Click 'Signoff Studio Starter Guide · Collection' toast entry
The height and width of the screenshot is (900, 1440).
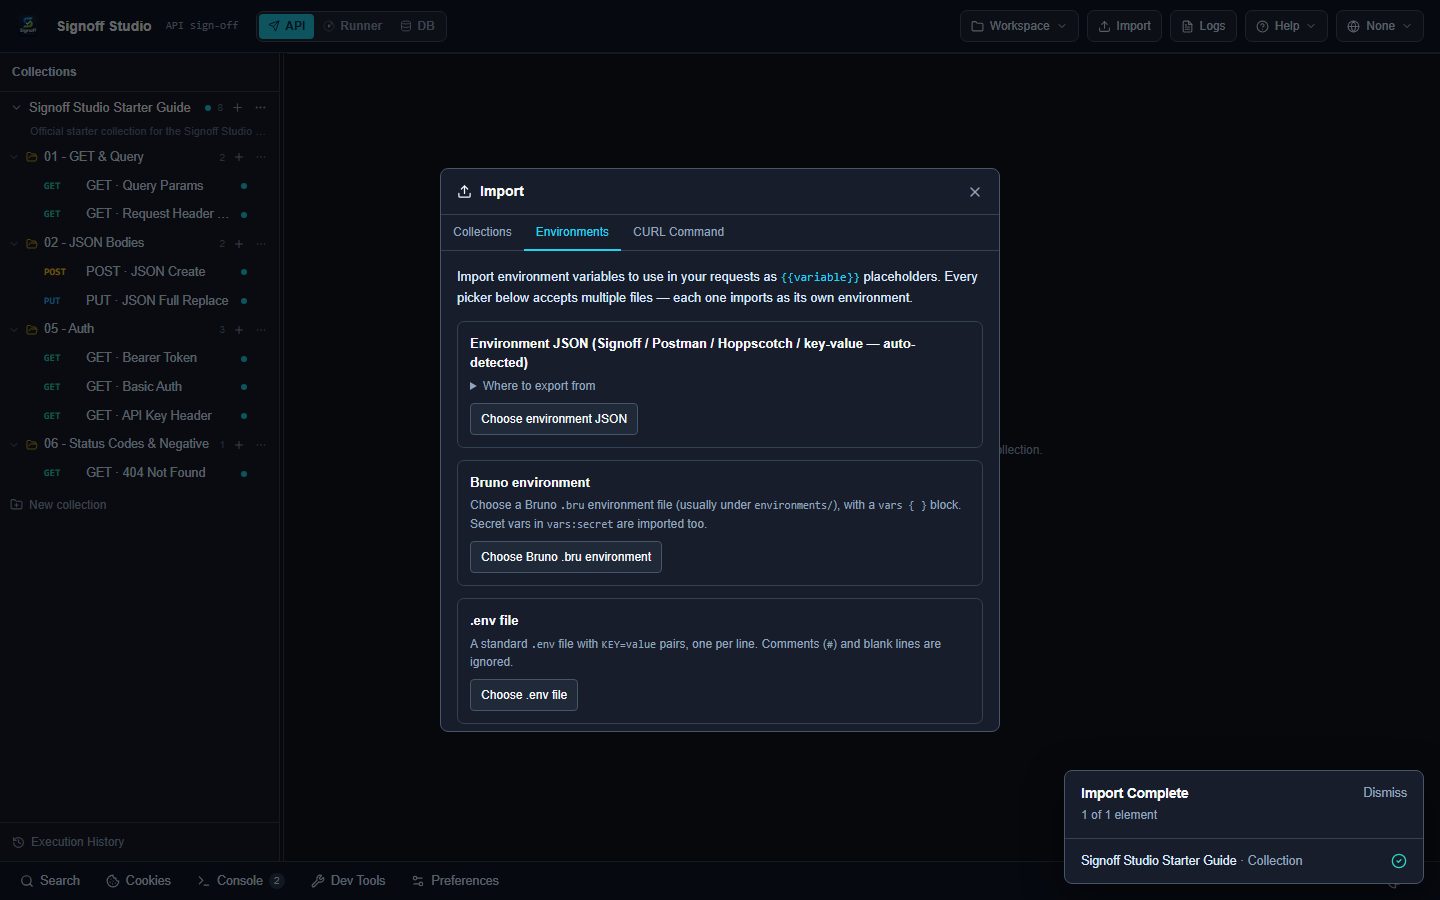[1192, 861]
